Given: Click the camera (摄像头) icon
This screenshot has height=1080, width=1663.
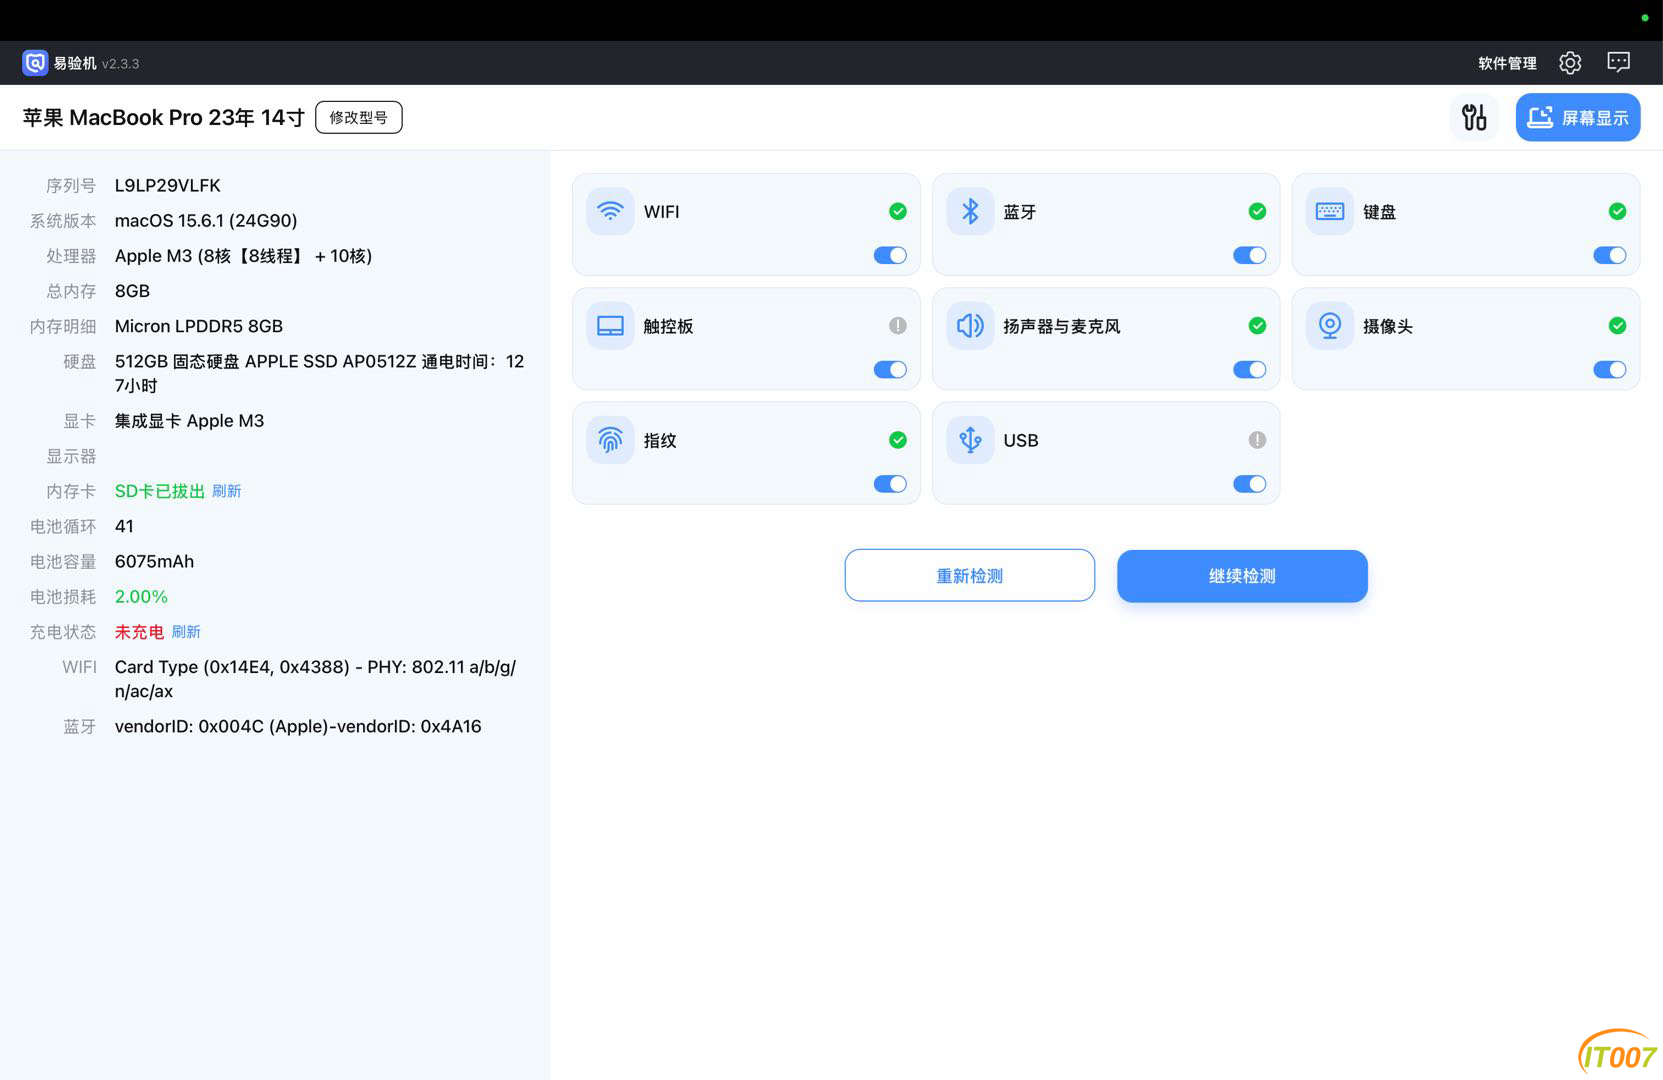Looking at the screenshot, I should pyautogui.click(x=1330, y=326).
